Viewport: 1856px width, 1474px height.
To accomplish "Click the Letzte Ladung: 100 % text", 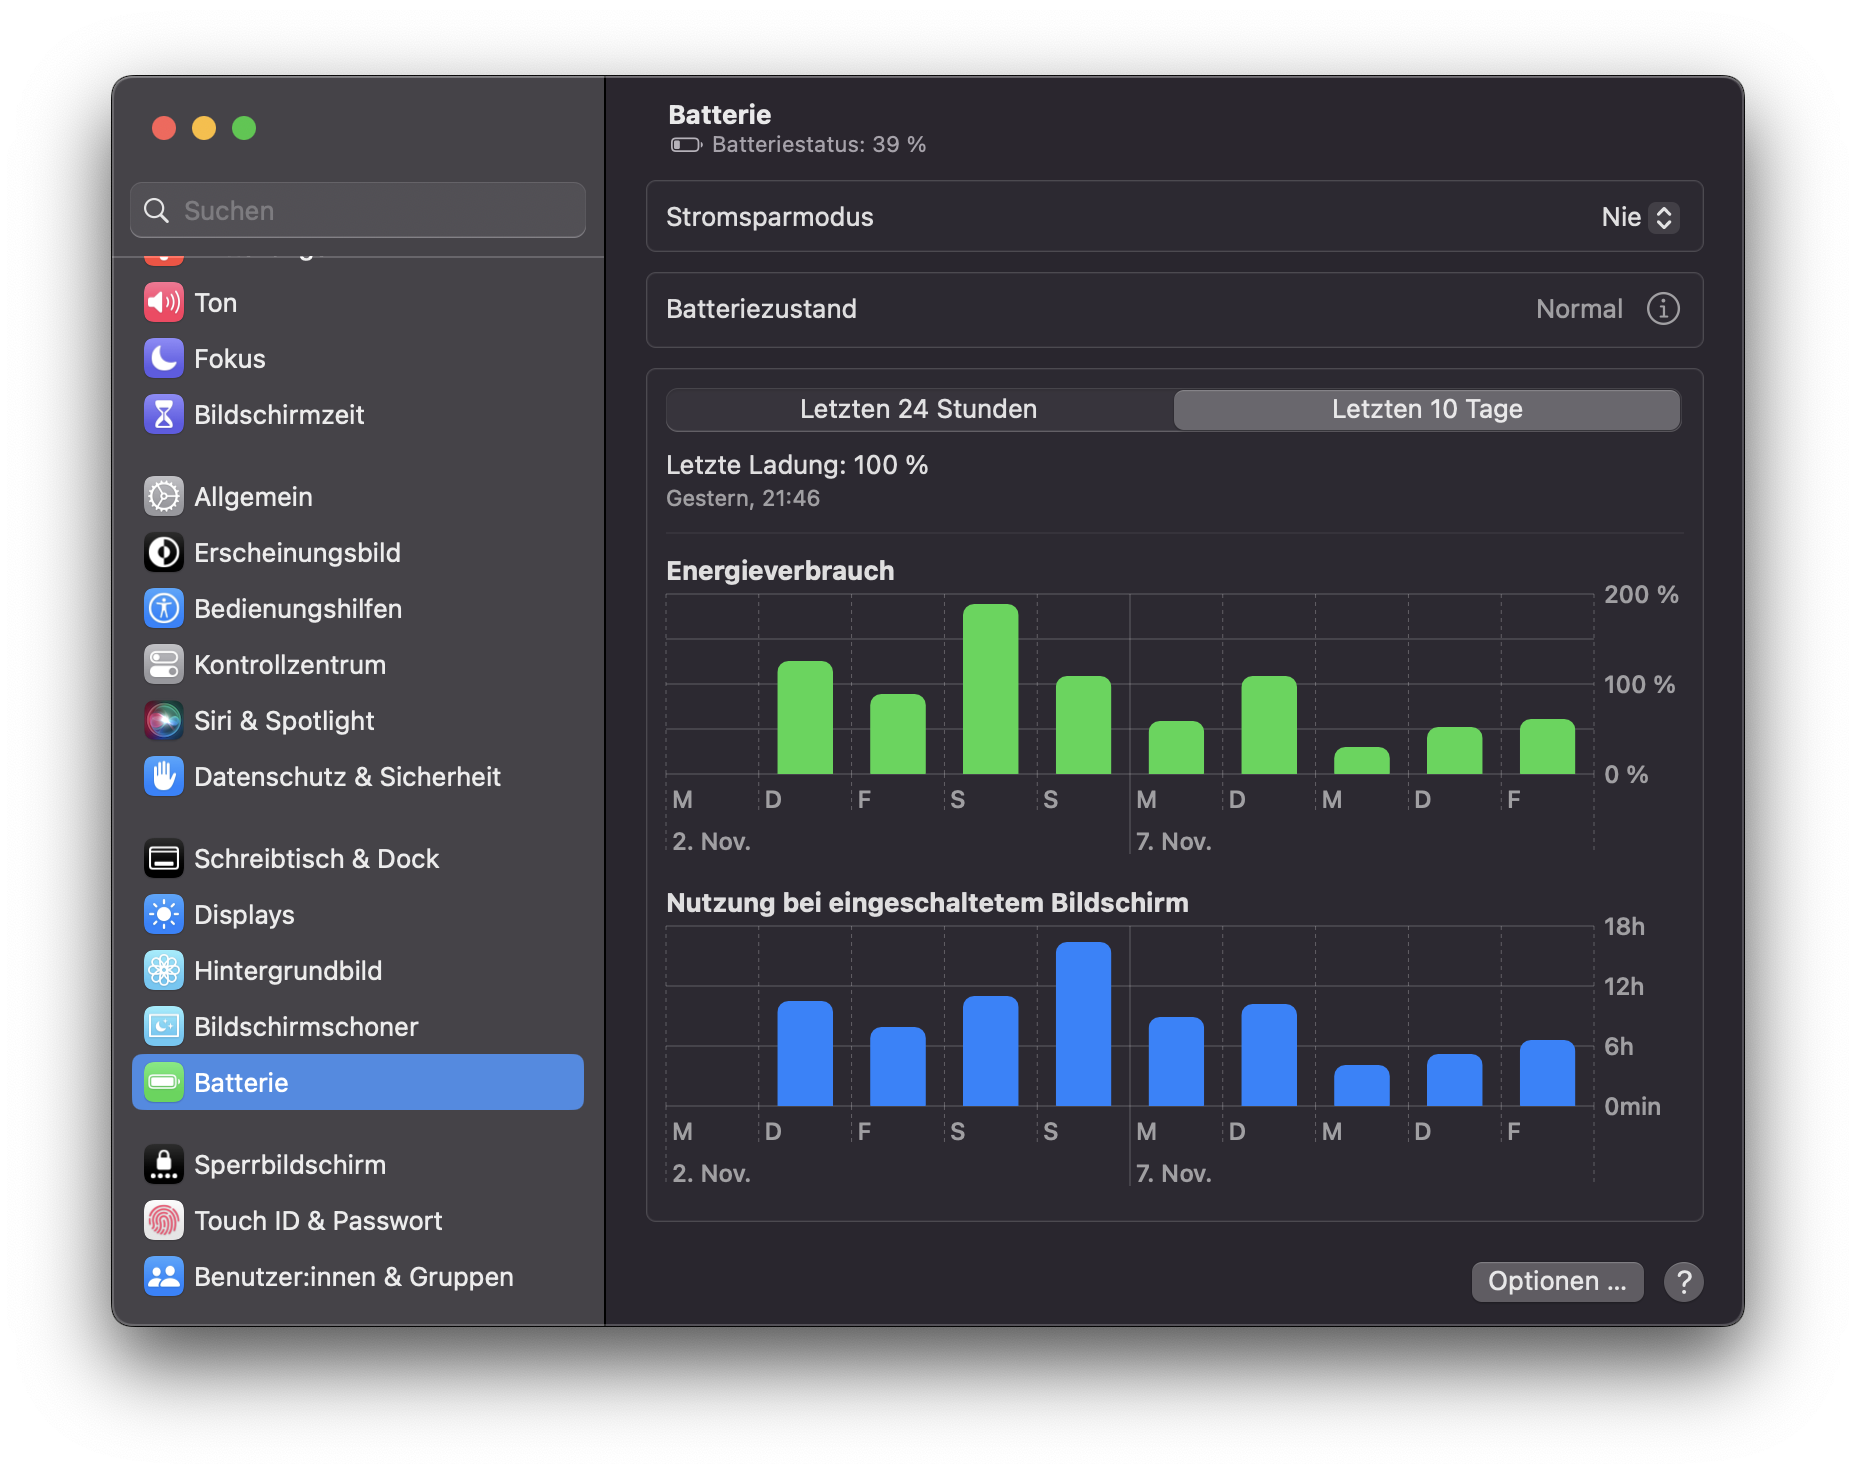I will point(797,465).
